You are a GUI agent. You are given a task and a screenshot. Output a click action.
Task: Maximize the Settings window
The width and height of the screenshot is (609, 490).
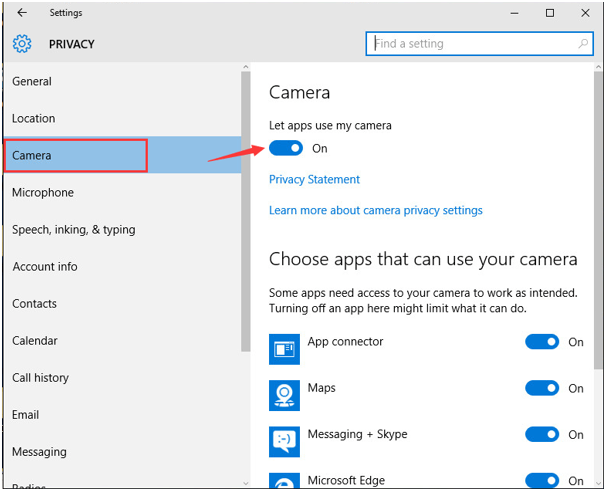[x=550, y=13]
